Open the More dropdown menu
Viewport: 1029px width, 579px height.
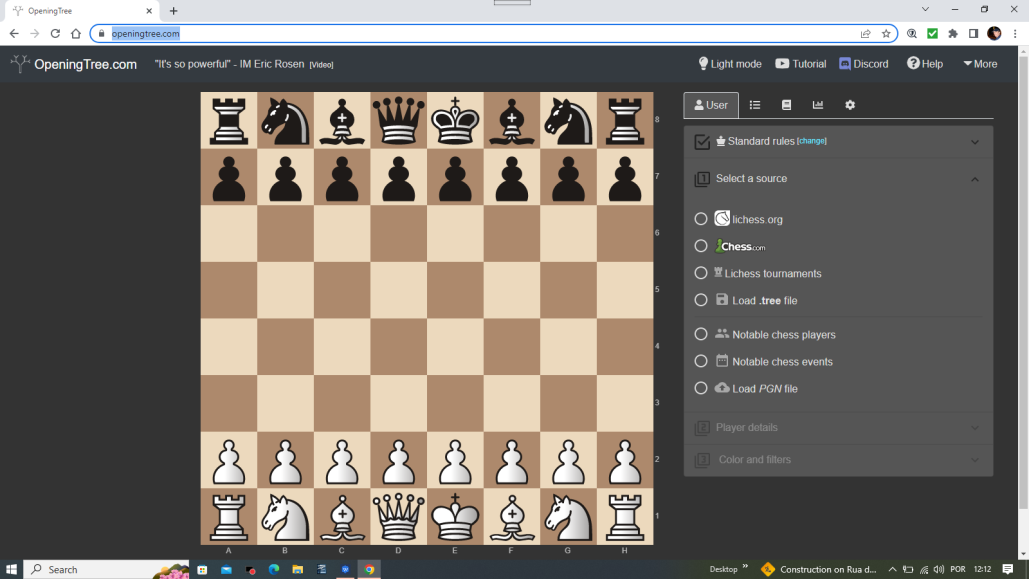[980, 64]
